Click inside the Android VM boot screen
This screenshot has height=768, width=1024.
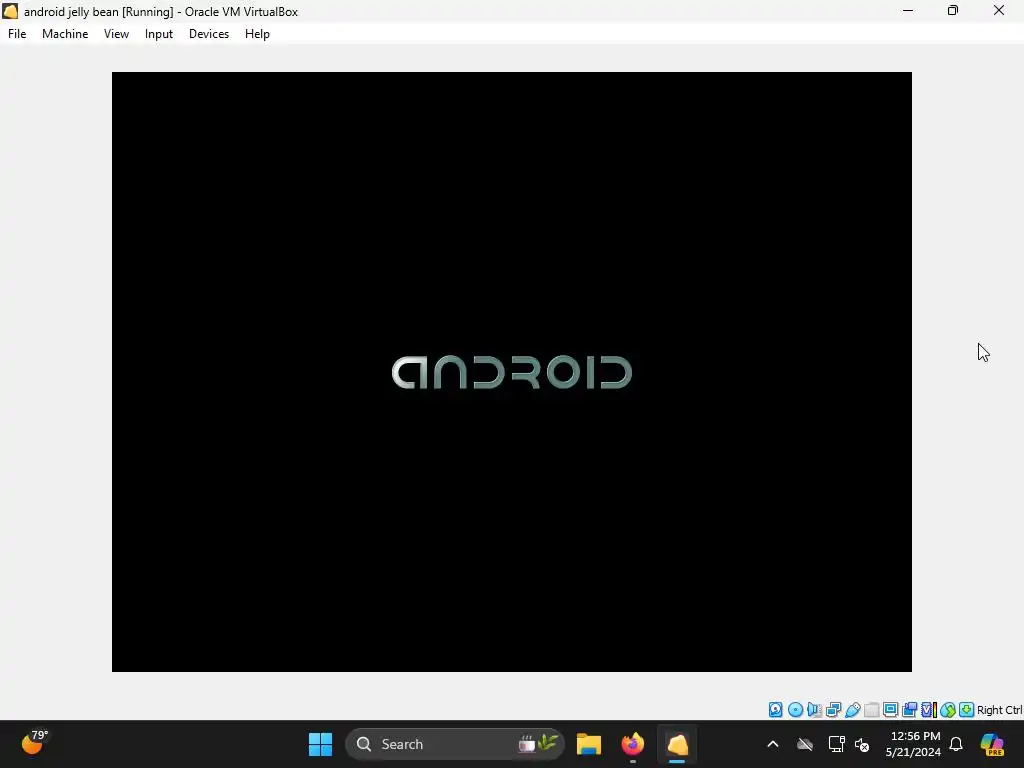pyautogui.click(x=511, y=372)
